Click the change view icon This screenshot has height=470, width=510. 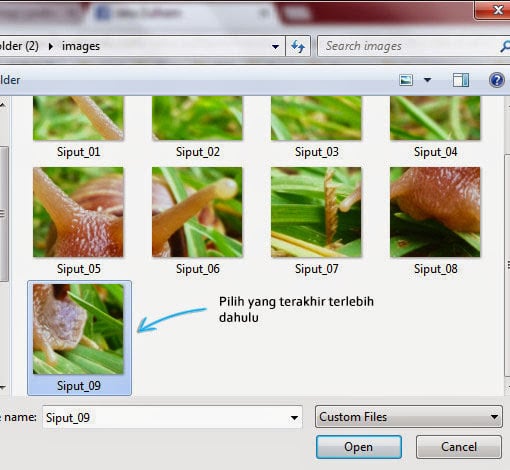(406, 80)
